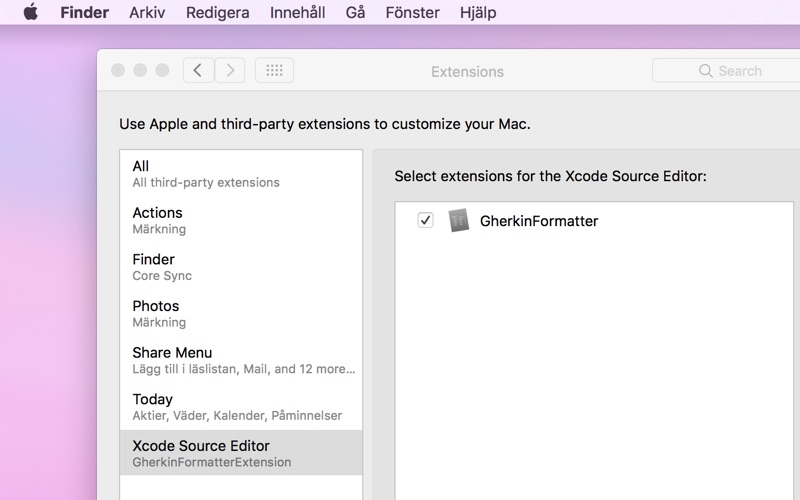Minimize the Extensions window

point(140,70)
